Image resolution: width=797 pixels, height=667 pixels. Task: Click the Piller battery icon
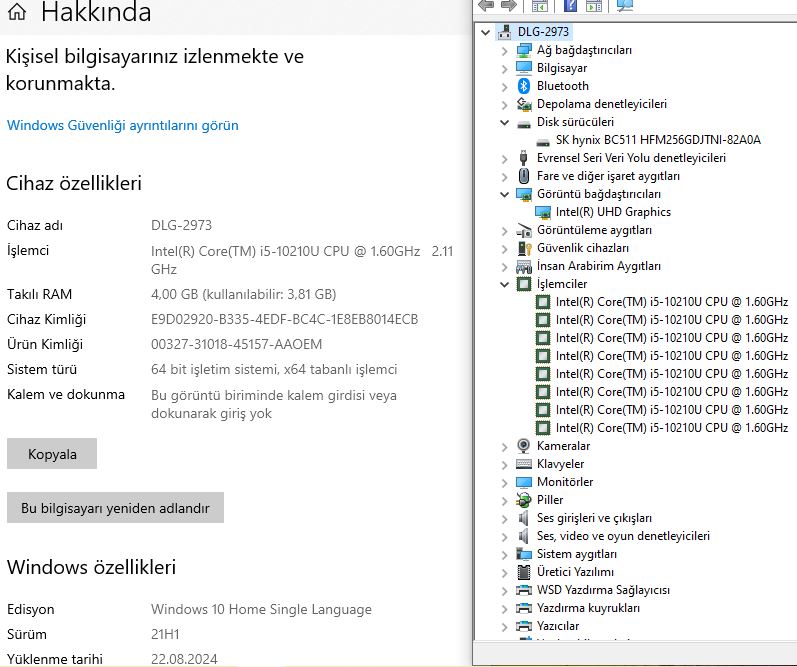(x=524, y=500)
